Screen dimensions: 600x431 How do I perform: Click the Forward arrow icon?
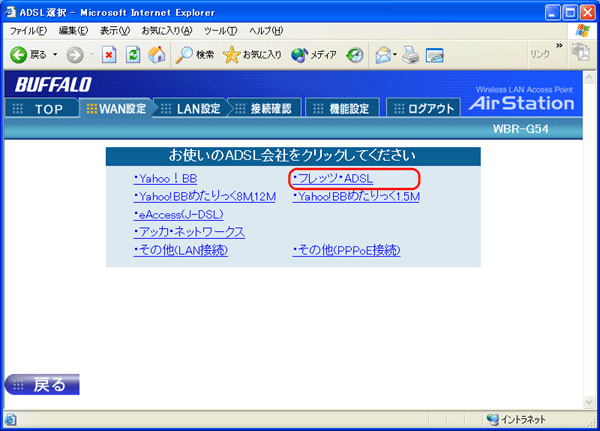pos(75,55)
